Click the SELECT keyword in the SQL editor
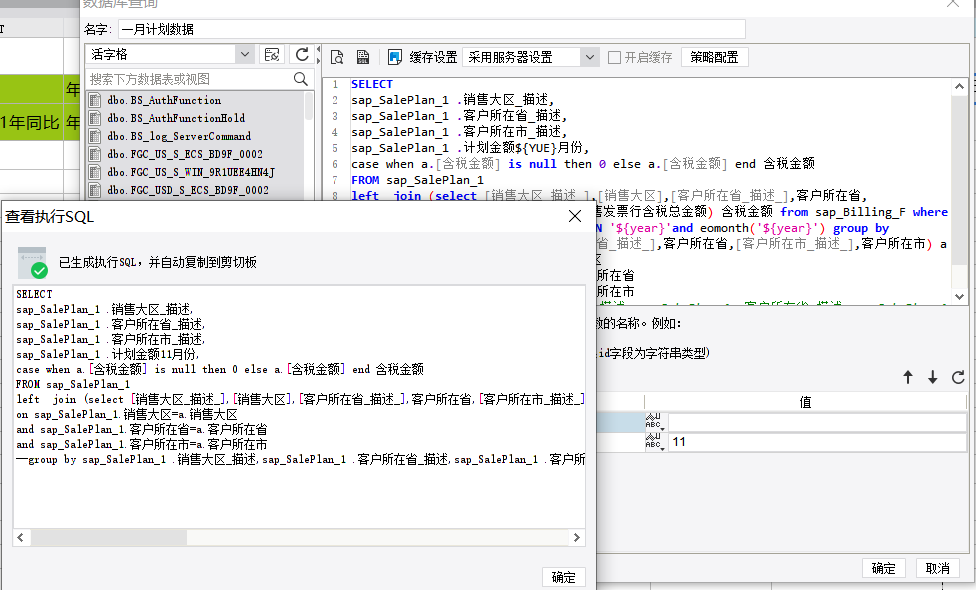This screenshot has width=976, height=590. pyautogui.click(x=372, y=84)
